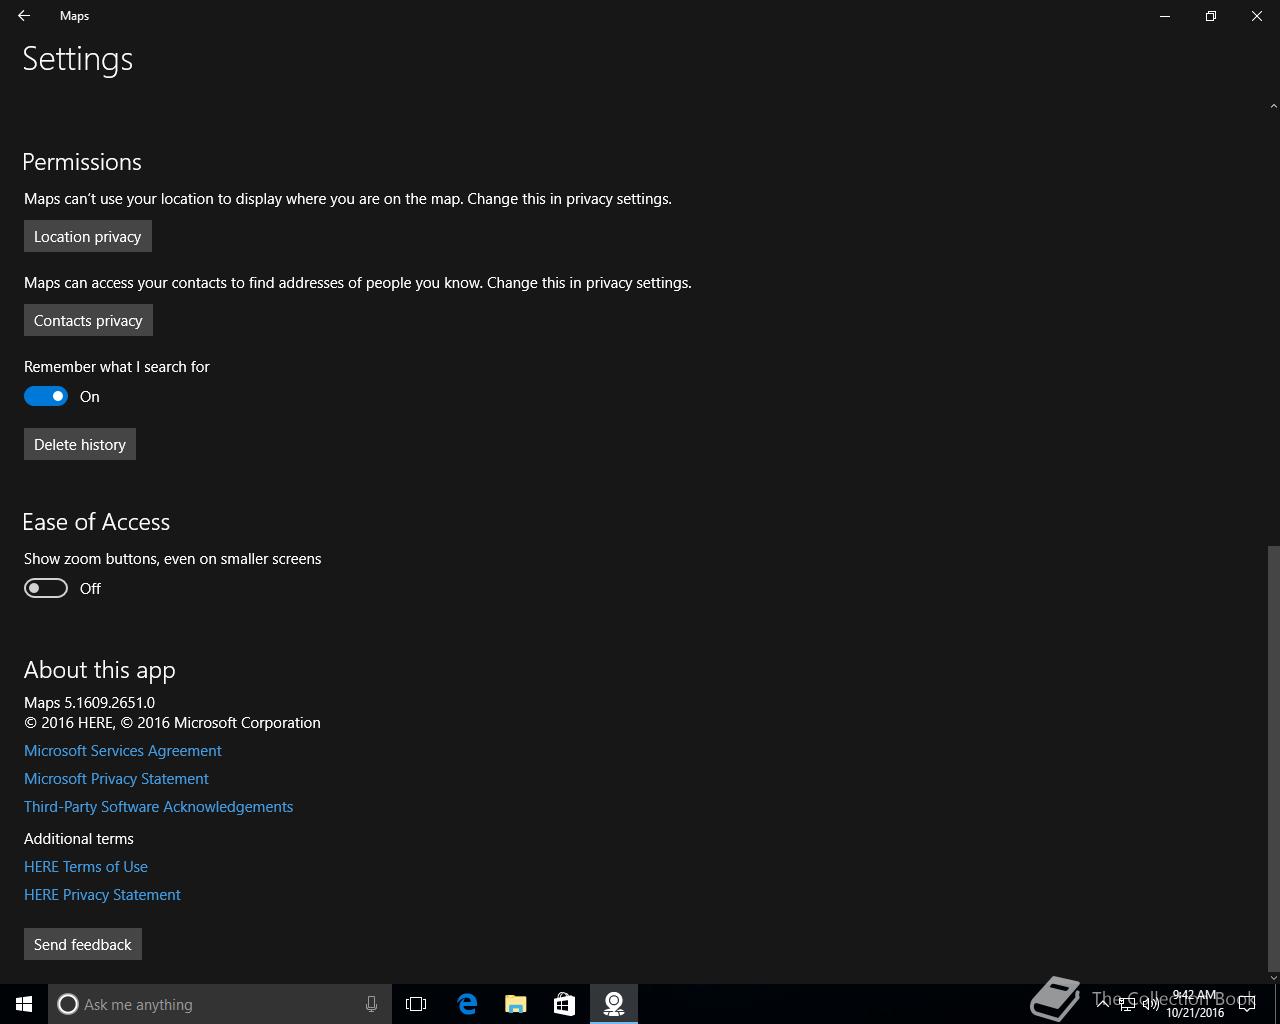Click Send feedback button
This screenshot has height=1024, width=1280.
(x=83, y=945)
